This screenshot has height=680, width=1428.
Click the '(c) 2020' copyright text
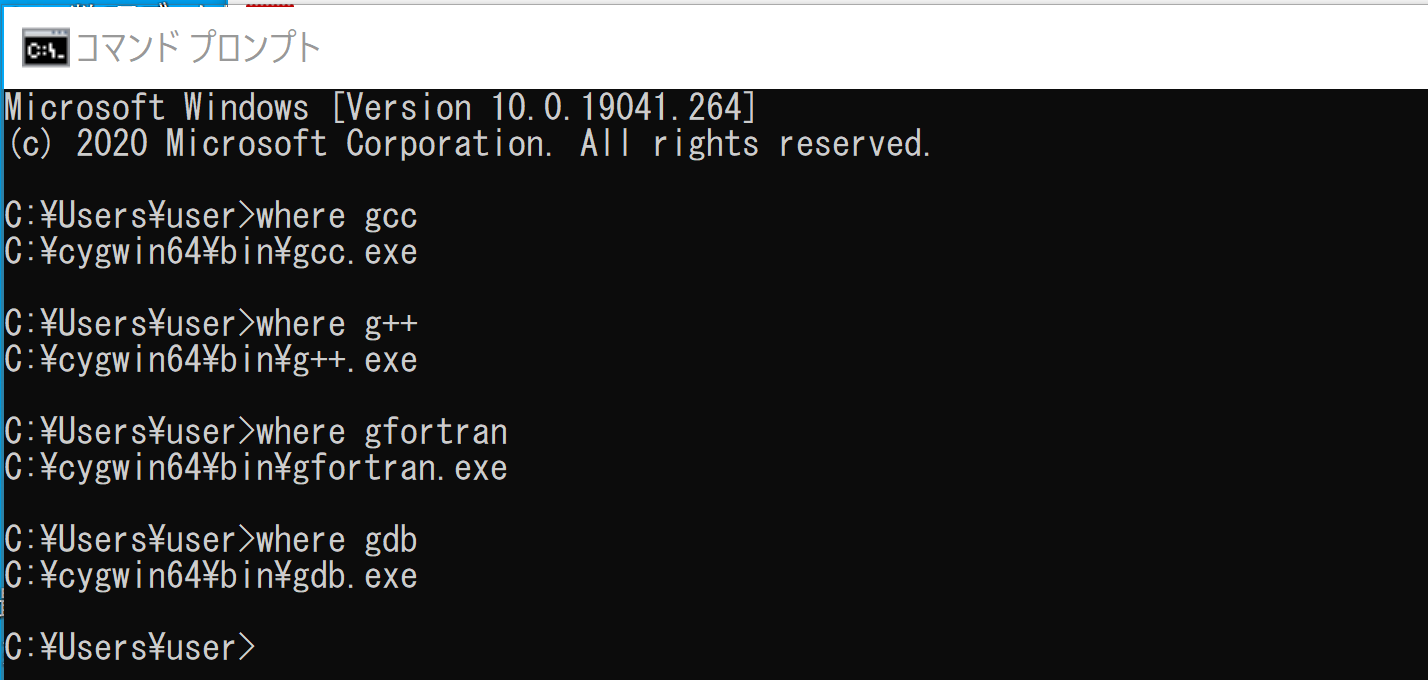(x=76, y=144)
